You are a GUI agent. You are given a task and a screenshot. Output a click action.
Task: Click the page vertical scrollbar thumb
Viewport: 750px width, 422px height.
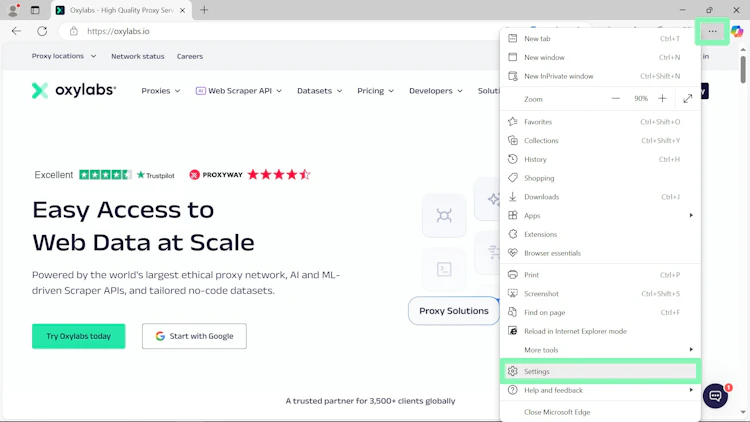point(743,69)
